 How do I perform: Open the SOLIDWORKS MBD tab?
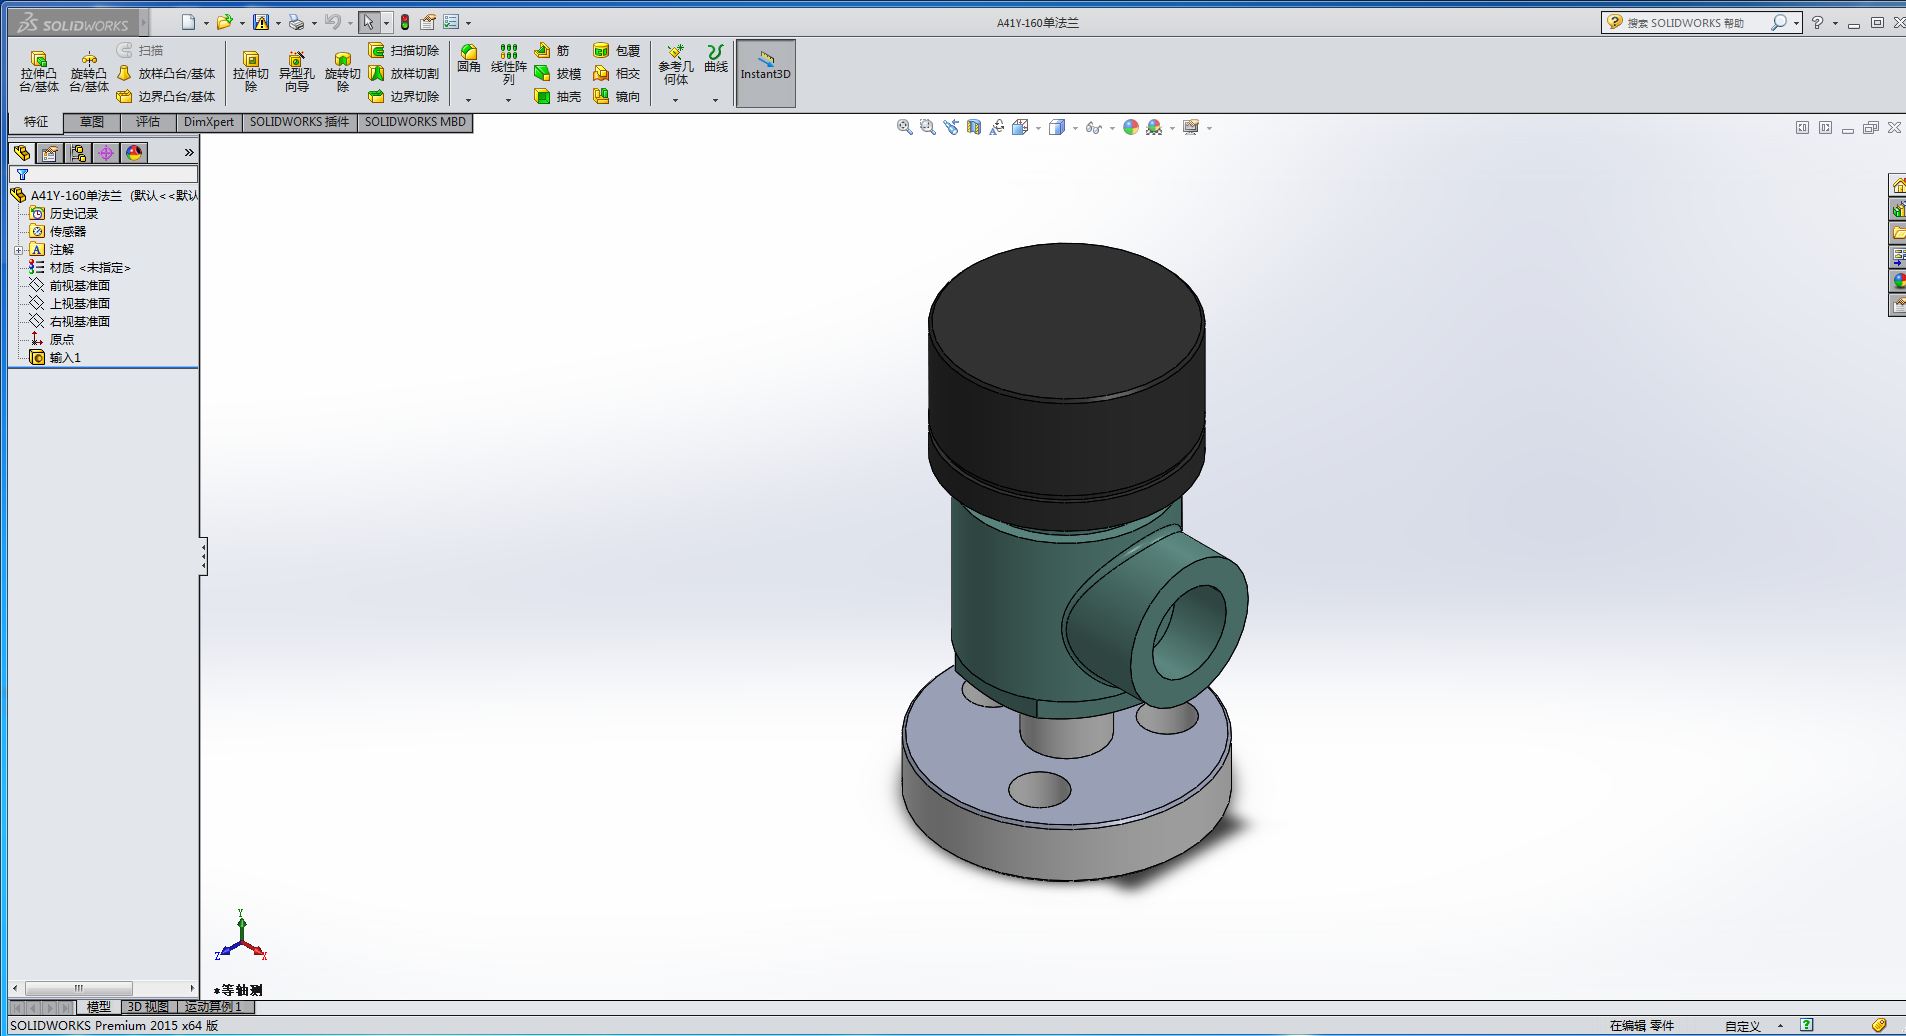tap(415, 122)
